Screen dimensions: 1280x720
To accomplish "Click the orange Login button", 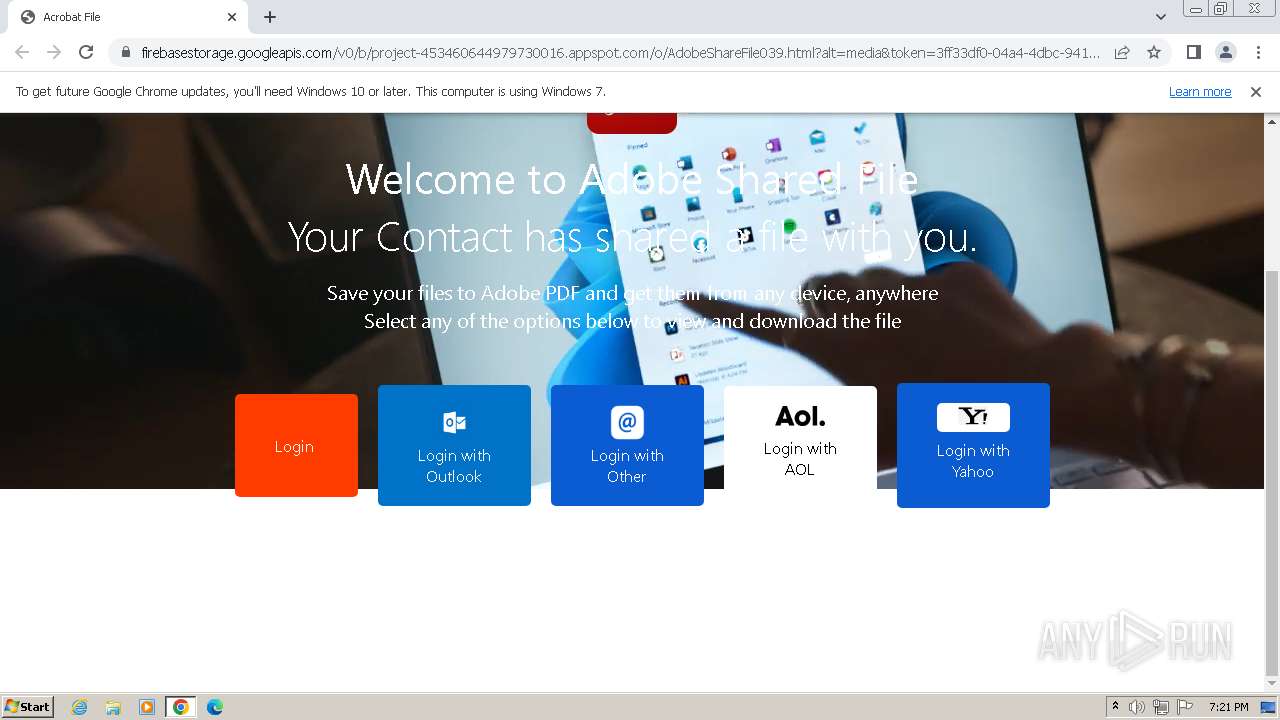I will (296, 445).
